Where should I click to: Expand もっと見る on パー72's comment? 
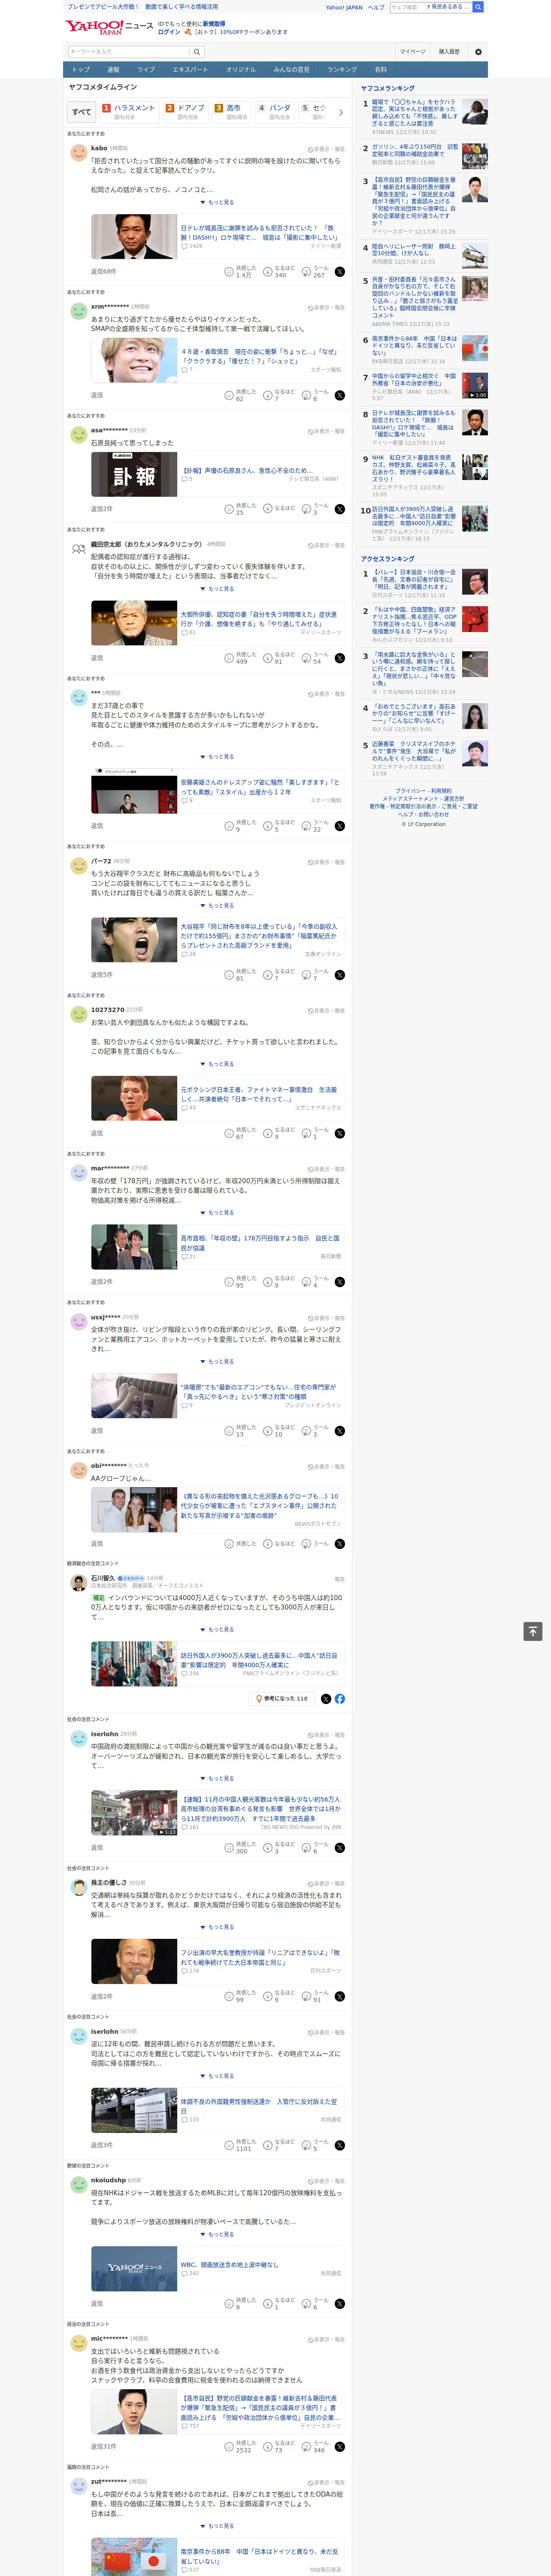tap(217, 906)
